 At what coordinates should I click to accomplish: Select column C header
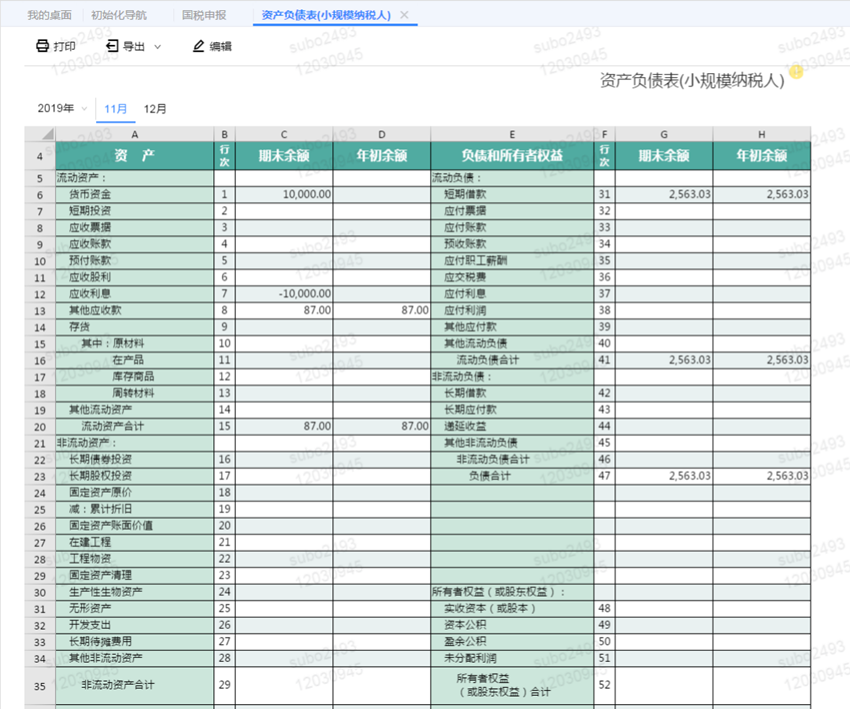[284, 134]
